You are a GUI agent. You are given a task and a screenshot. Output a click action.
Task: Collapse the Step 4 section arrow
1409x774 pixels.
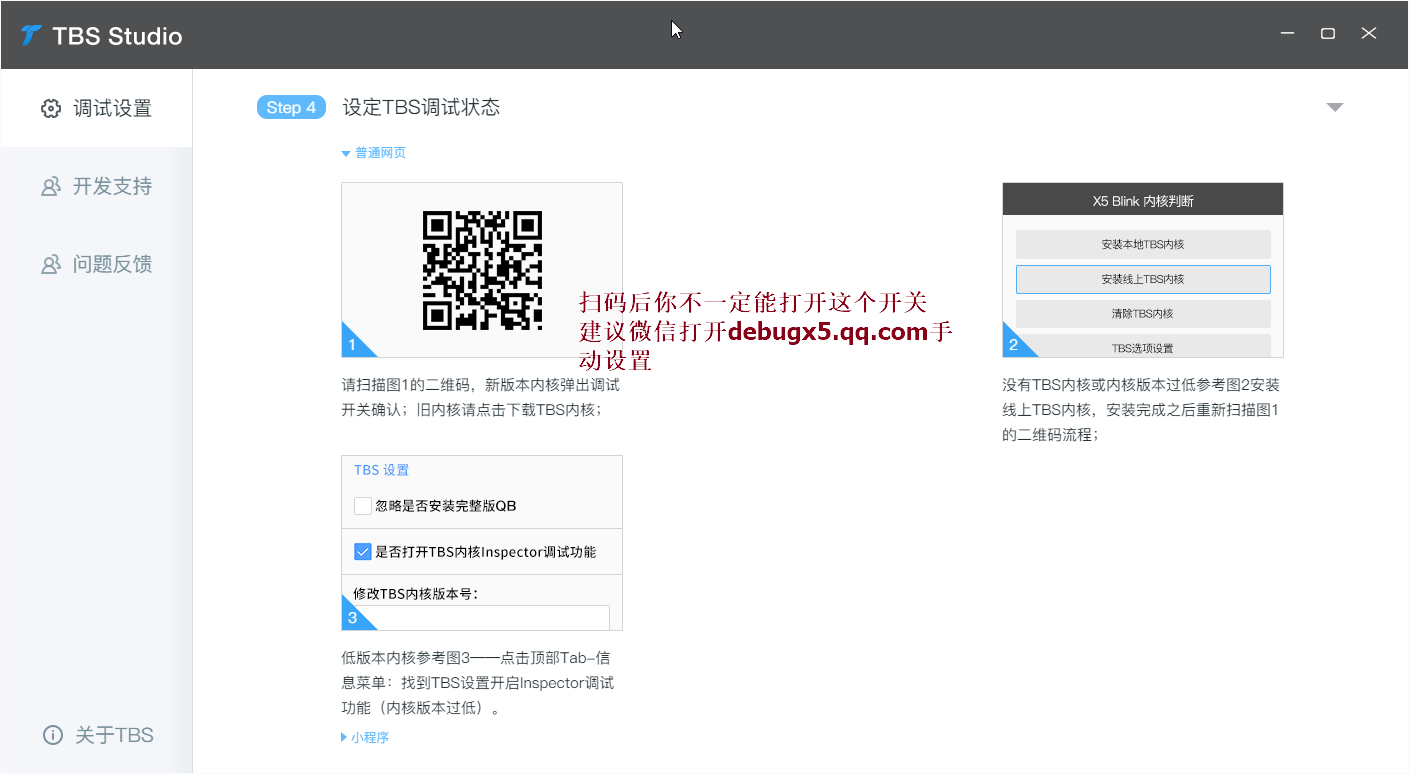[x=1334, y=107]
